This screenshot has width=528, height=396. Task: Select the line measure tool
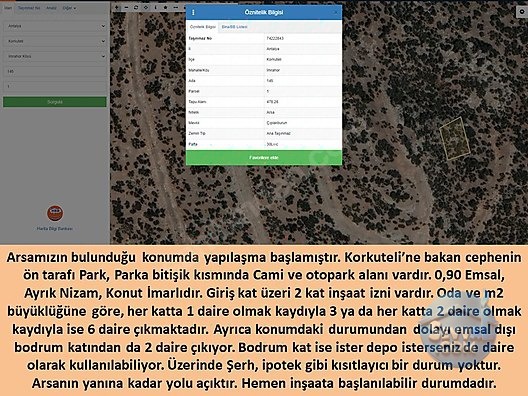point(175,7)
